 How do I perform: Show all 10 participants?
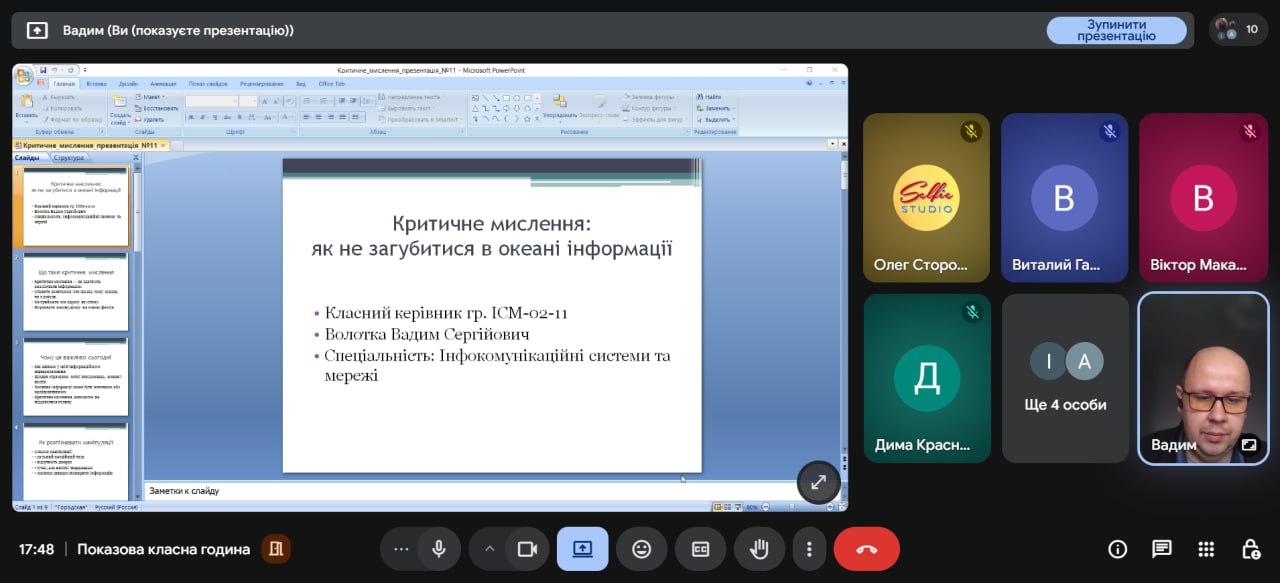coord(1238,30)
